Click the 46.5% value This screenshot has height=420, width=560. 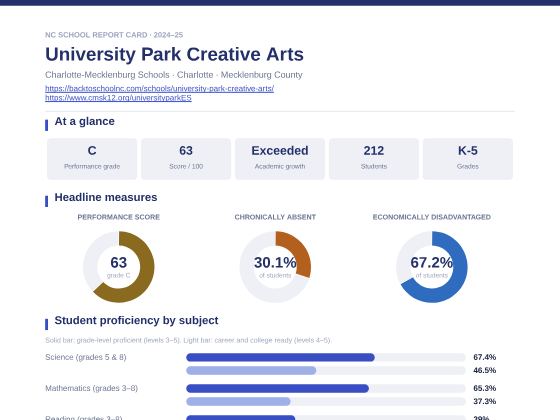(485, 370)
